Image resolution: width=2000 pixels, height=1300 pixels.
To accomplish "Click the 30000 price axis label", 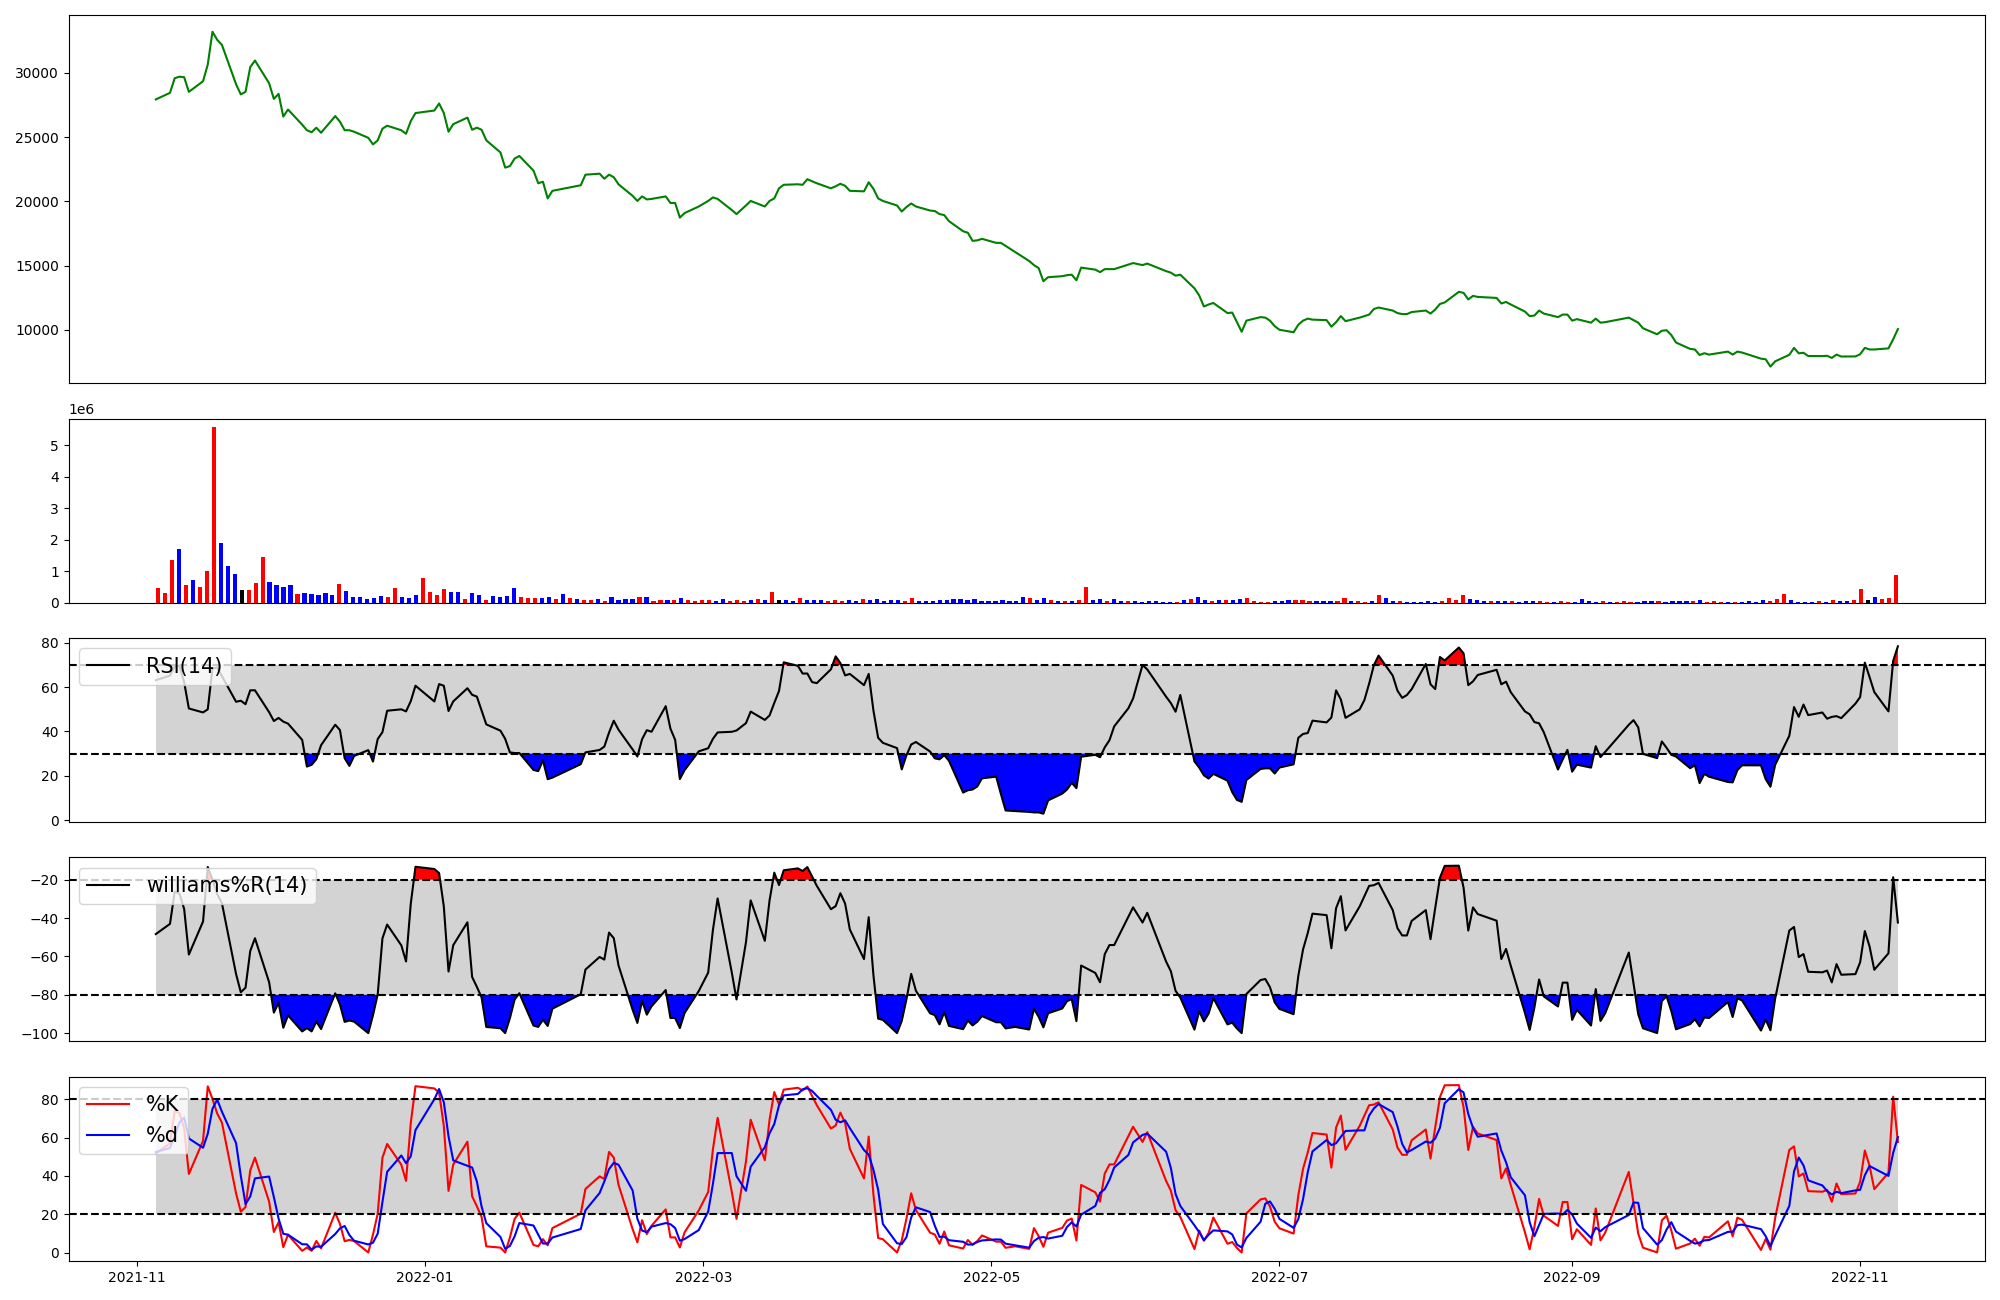I will [x=36, y=73].
